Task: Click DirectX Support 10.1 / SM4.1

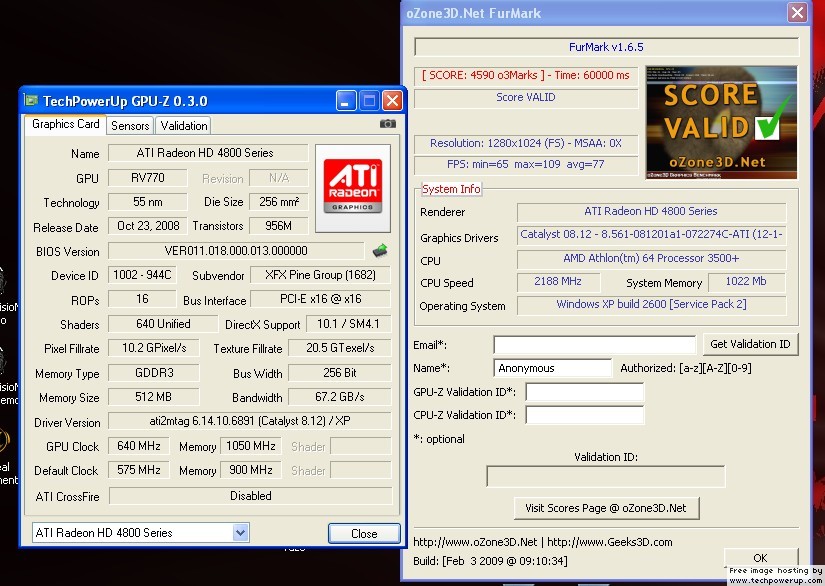Action: (348, 324)
